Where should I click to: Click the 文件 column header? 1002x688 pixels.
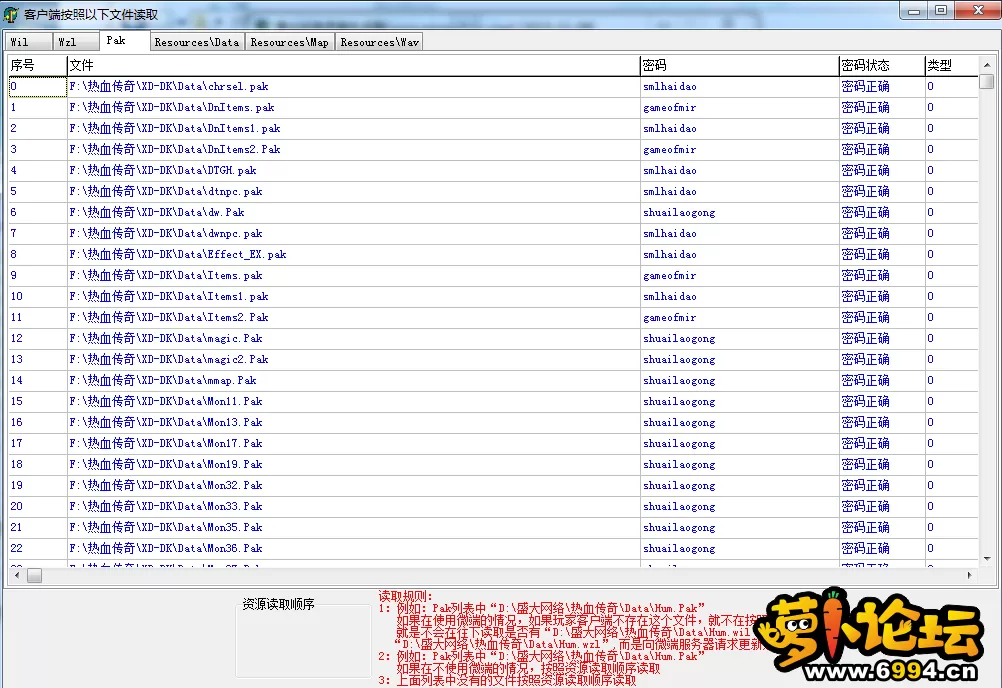pyautogui.click(x=353, y=65)
